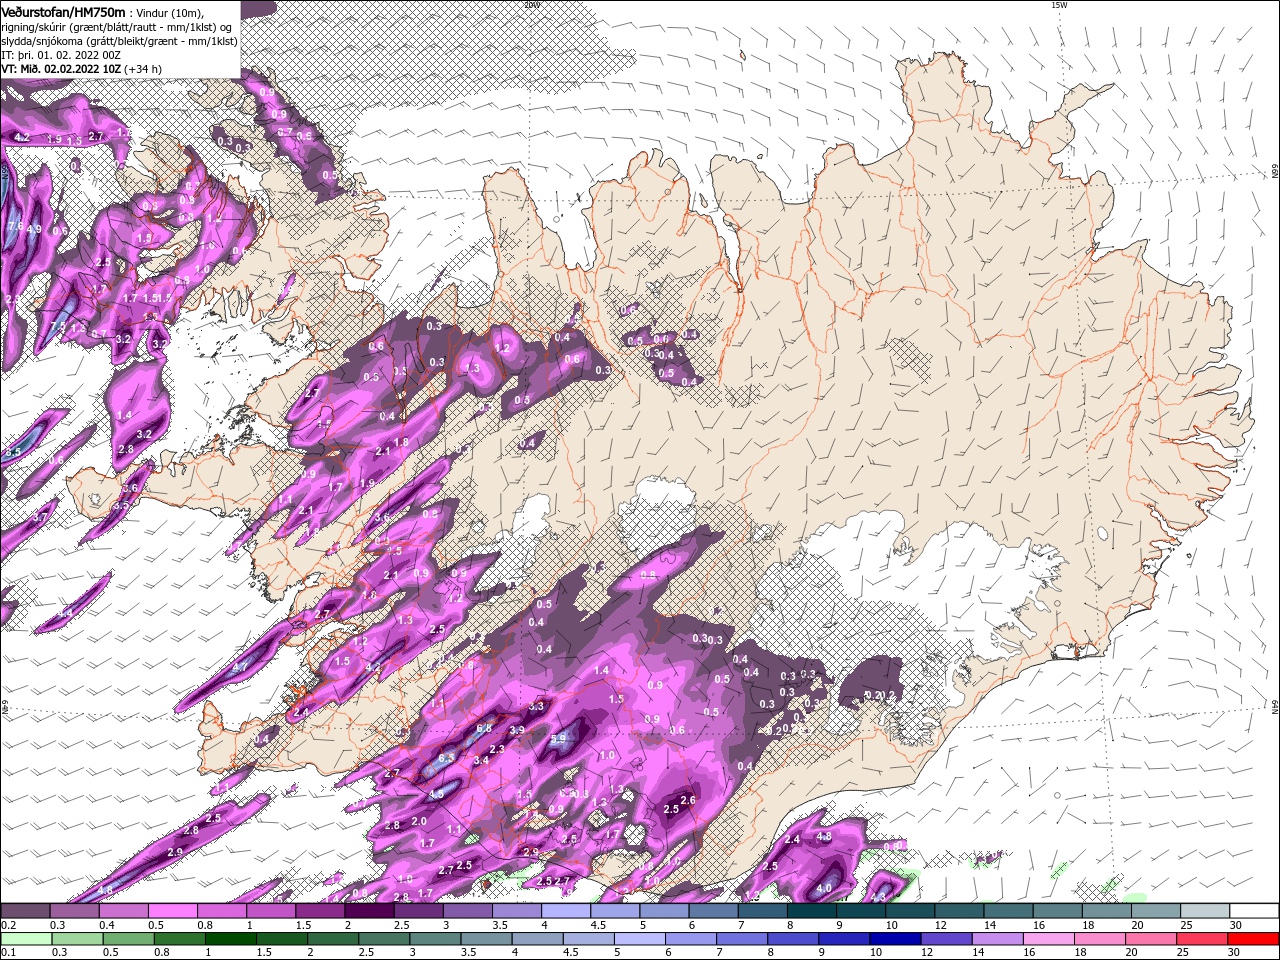Click the valid time 'VT: Mið. 02.02.2022 10Z'
The image size is (1280, 960).
61,69
